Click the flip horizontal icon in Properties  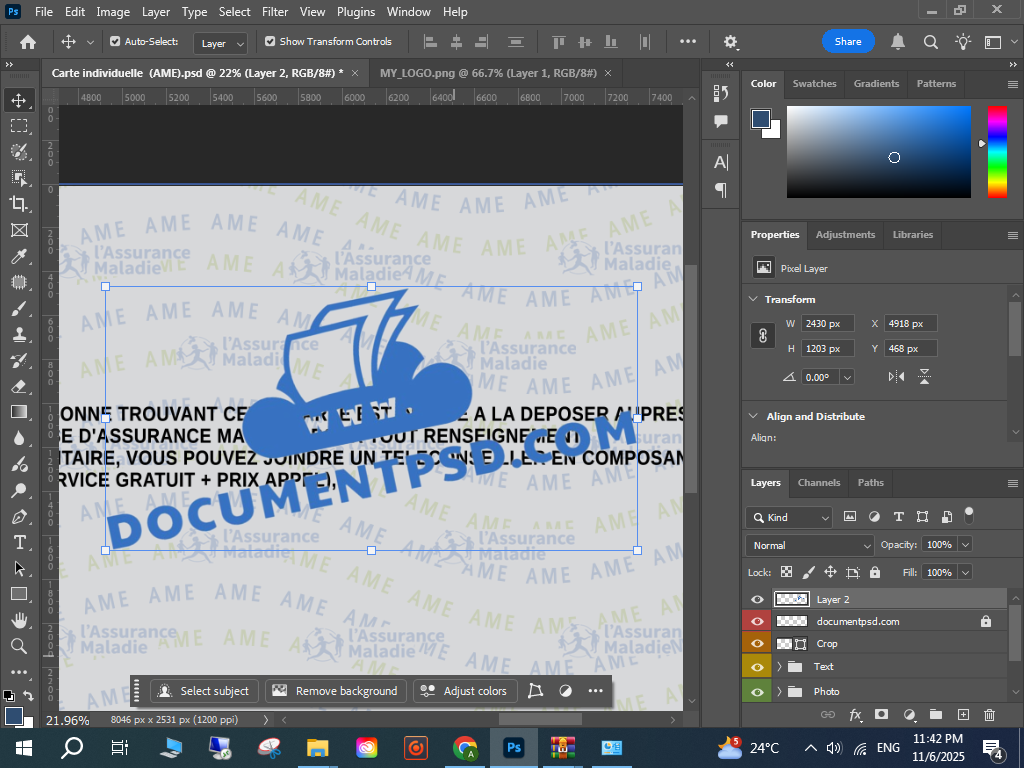click(x=896, y=377)
